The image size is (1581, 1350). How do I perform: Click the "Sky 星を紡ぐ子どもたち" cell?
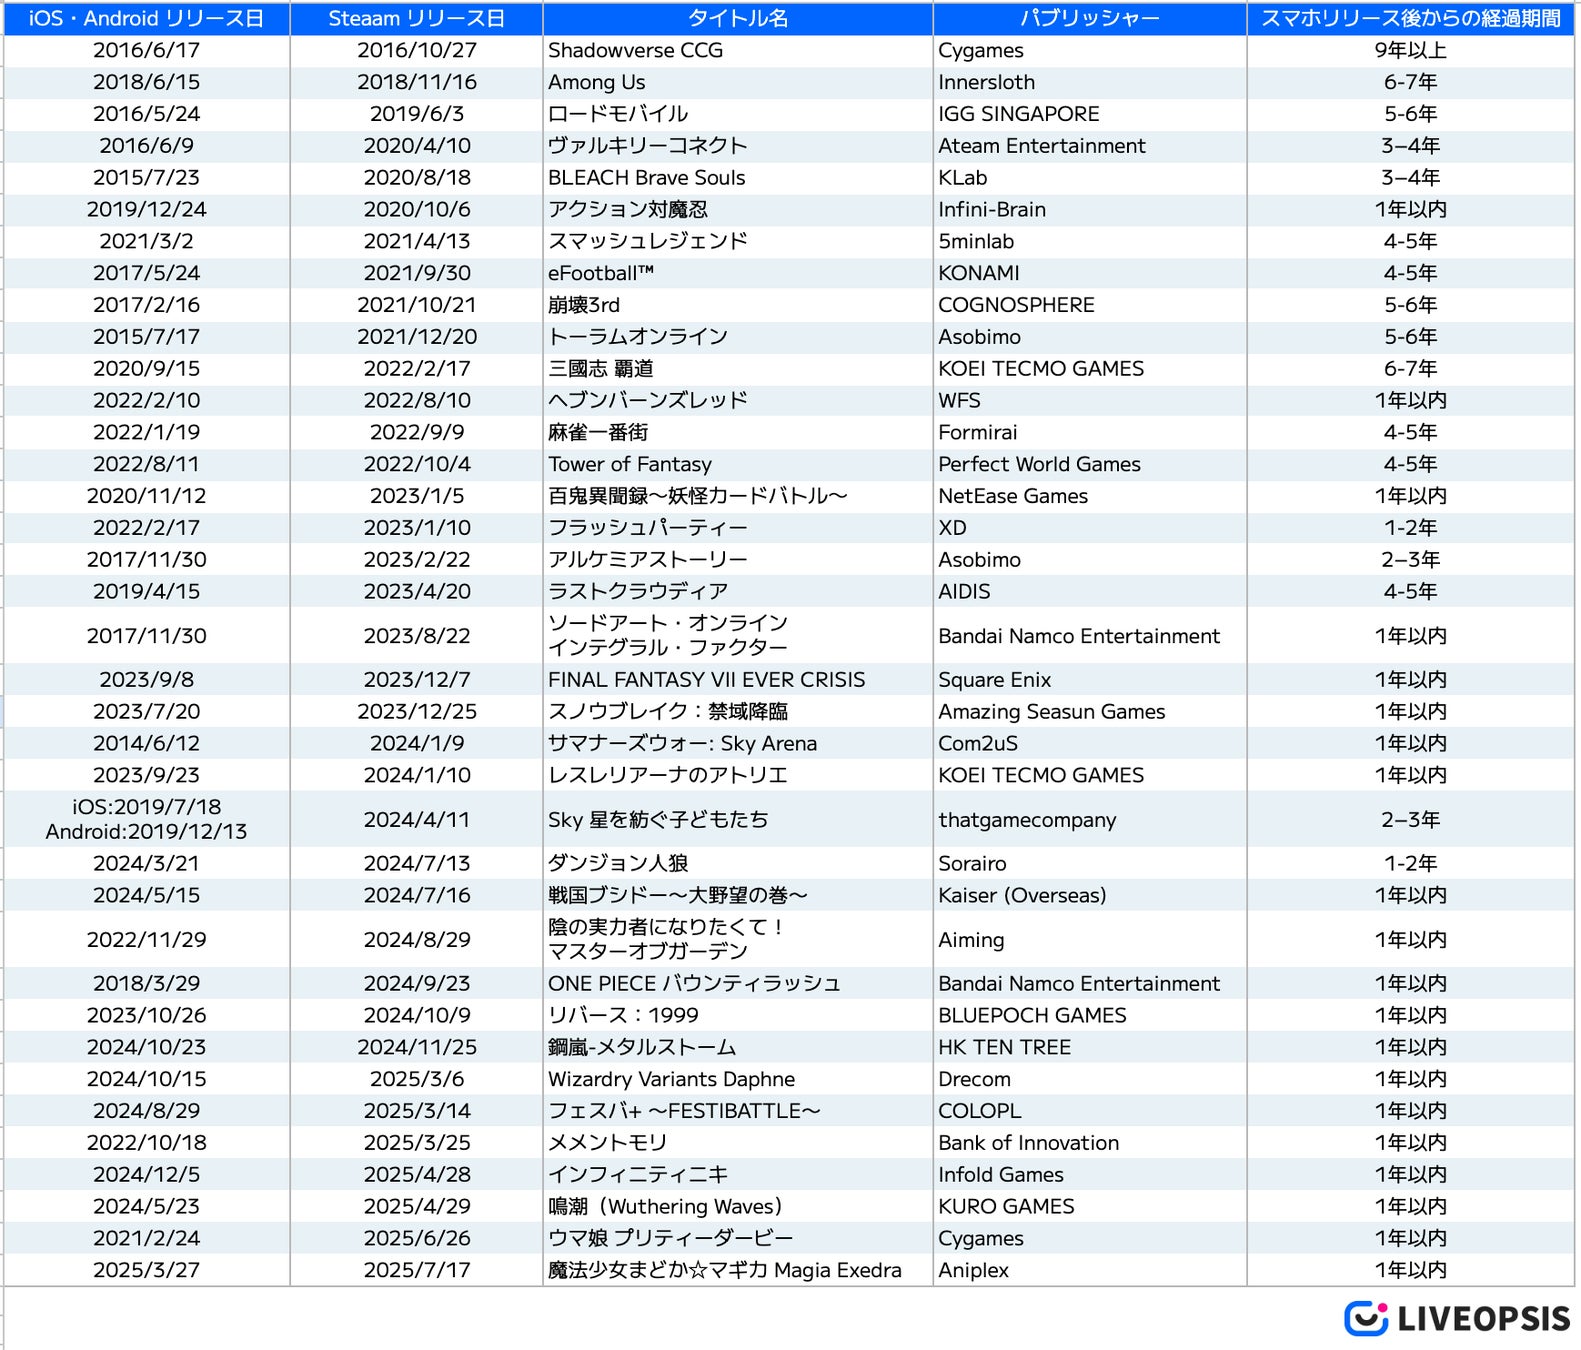click(x=738, y=820)
